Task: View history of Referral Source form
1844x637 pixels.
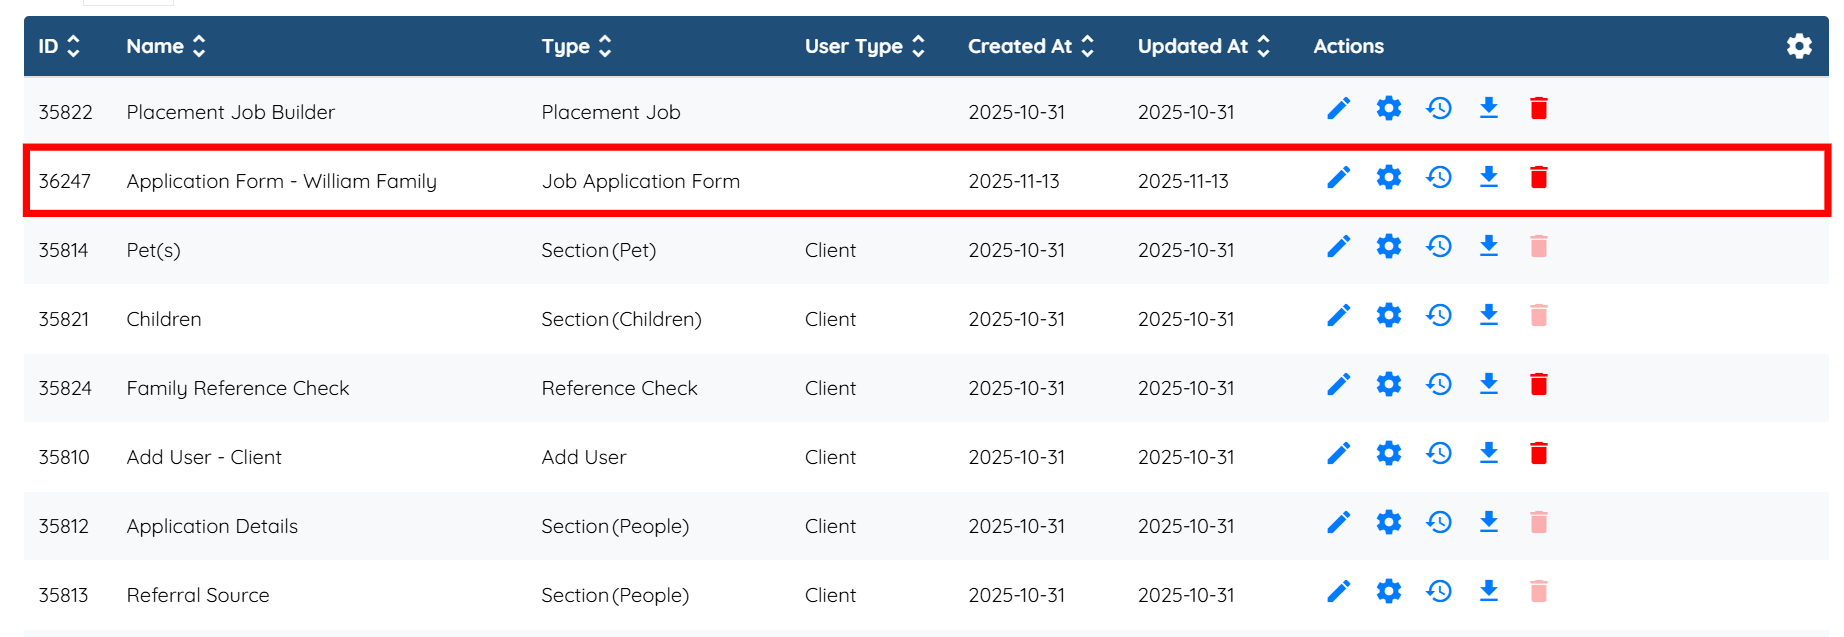Action: pyautogui.click(x=1438, y=592)
